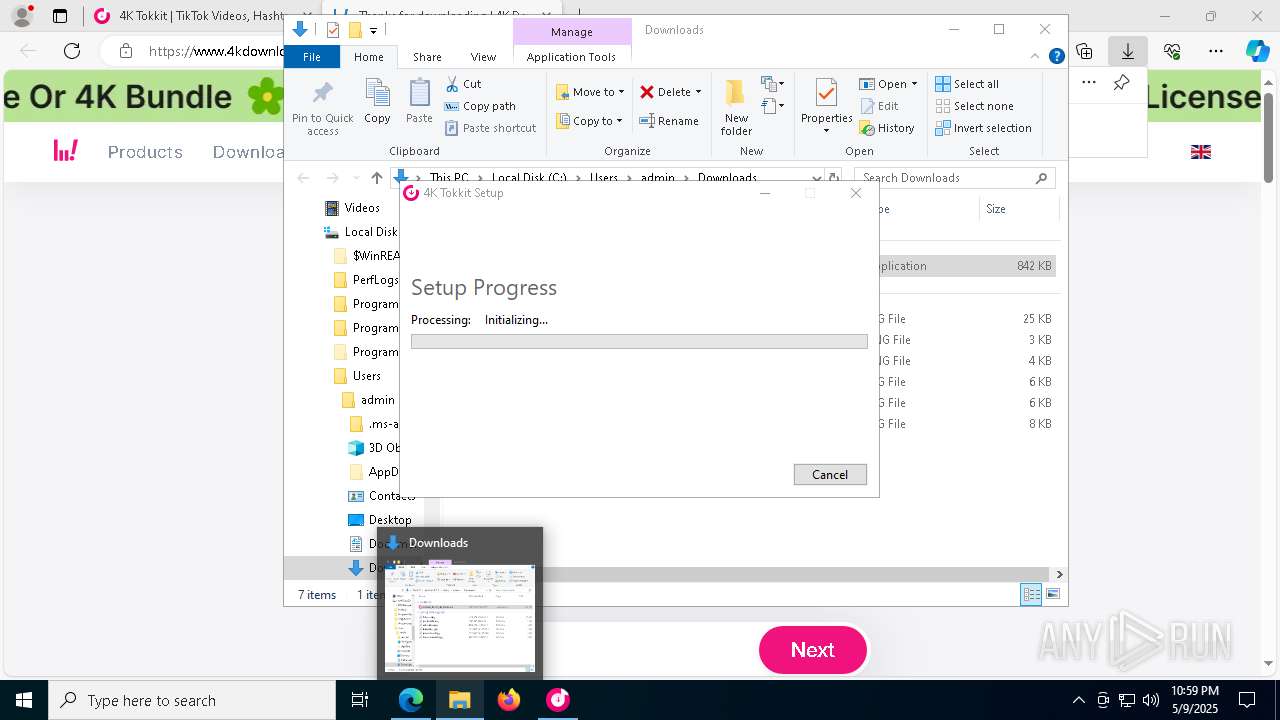Image resolution: width=1280 pixels, height=720 pixels.
Task: Click the Explorer Help question mark icon
Action: 1056,57
